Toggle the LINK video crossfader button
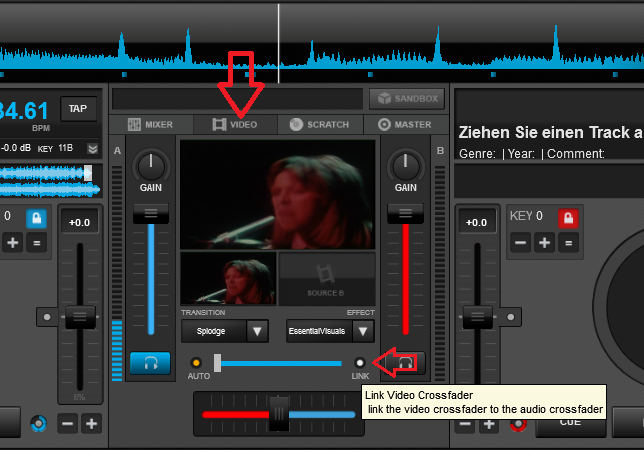 tap(360, 363)
